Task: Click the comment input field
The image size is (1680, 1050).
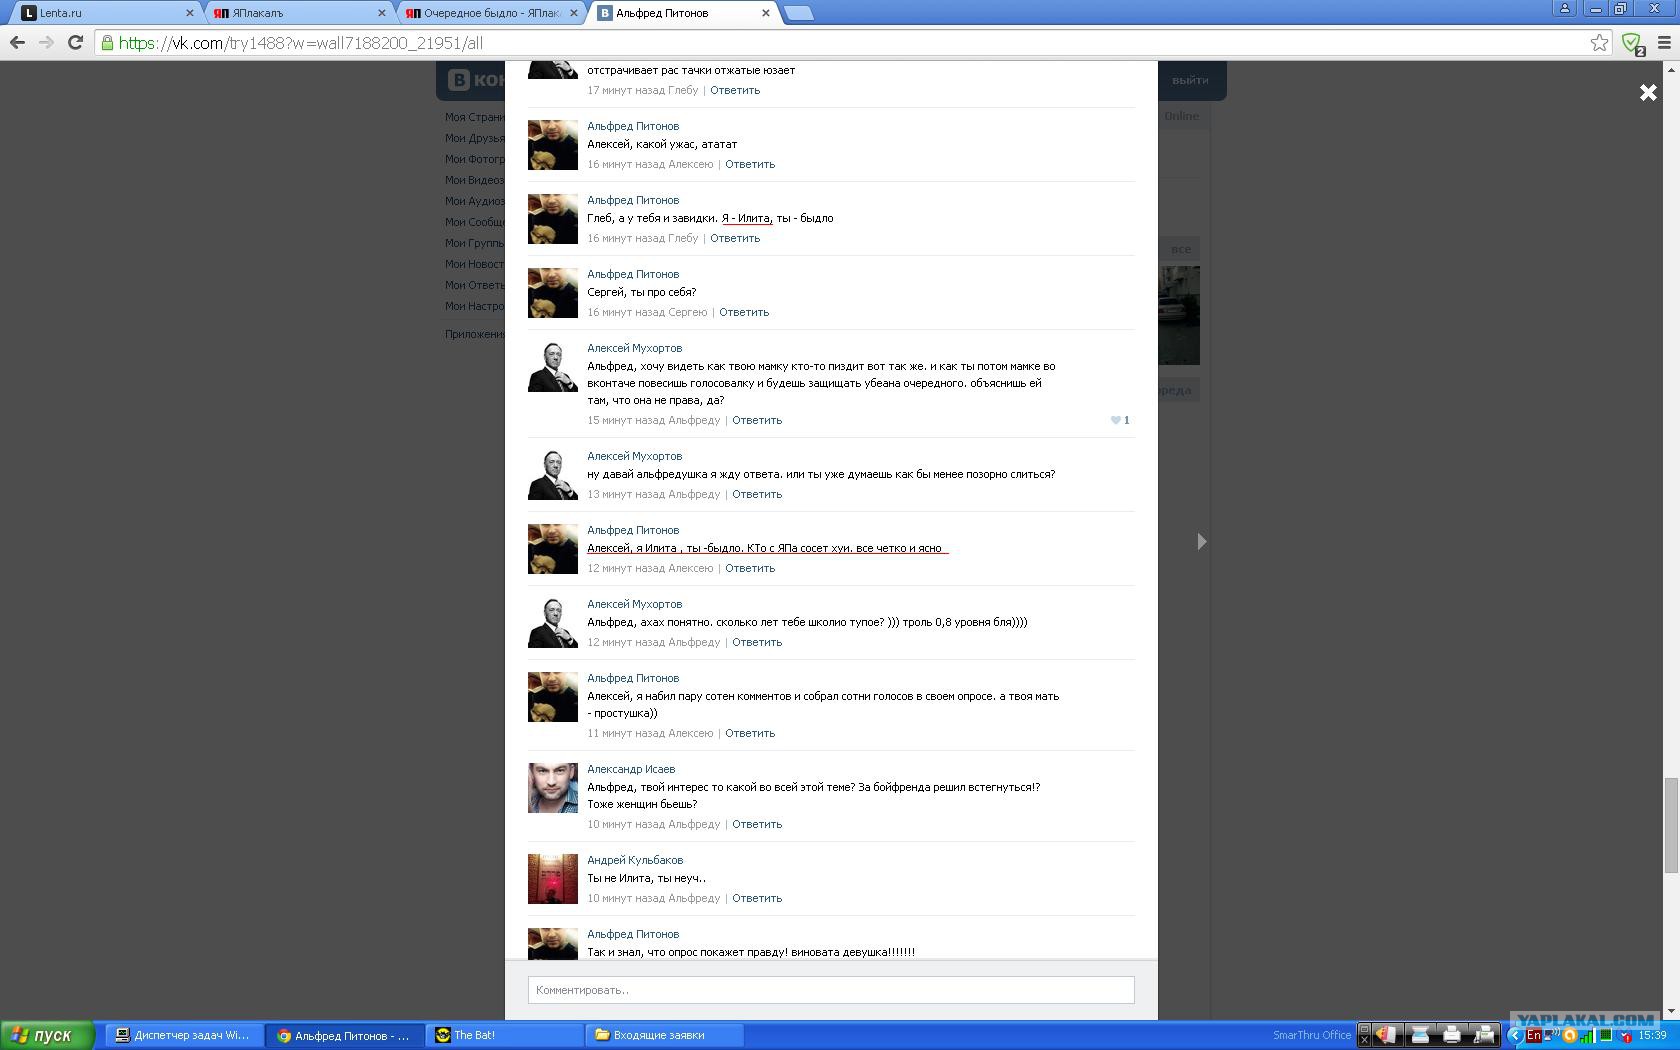Action: [x=831, y=990]
